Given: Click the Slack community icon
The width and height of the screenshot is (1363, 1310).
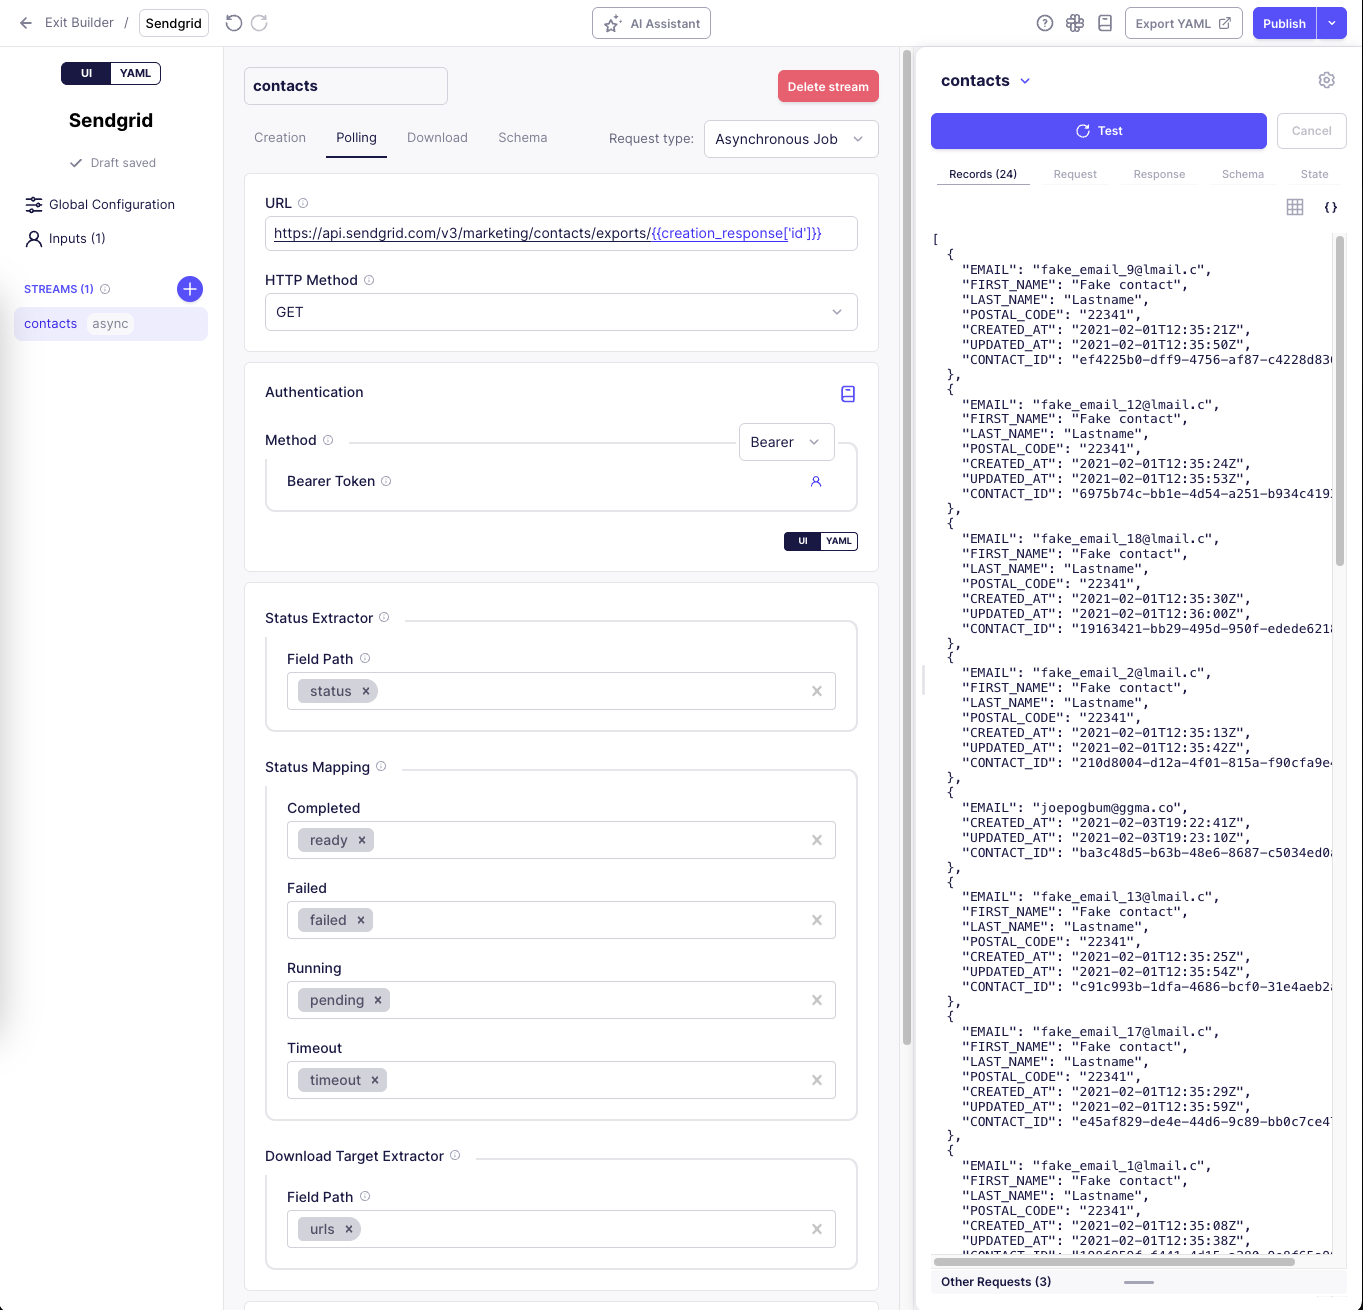Looking at the screenshot, I should [x=1075, y=22].
